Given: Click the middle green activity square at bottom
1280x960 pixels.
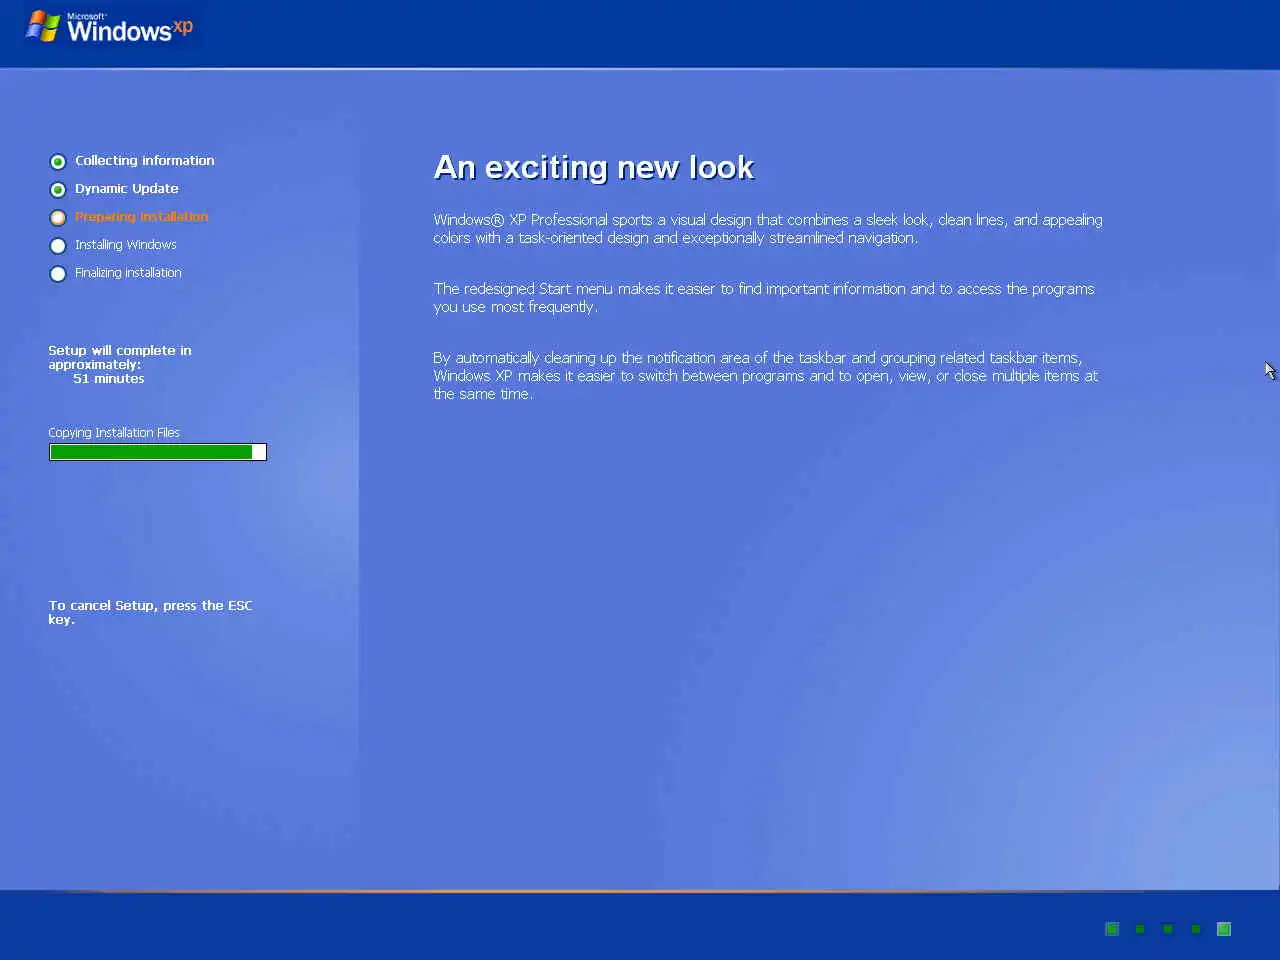Looking at the screenshot, I should [x=1167, y=929].
